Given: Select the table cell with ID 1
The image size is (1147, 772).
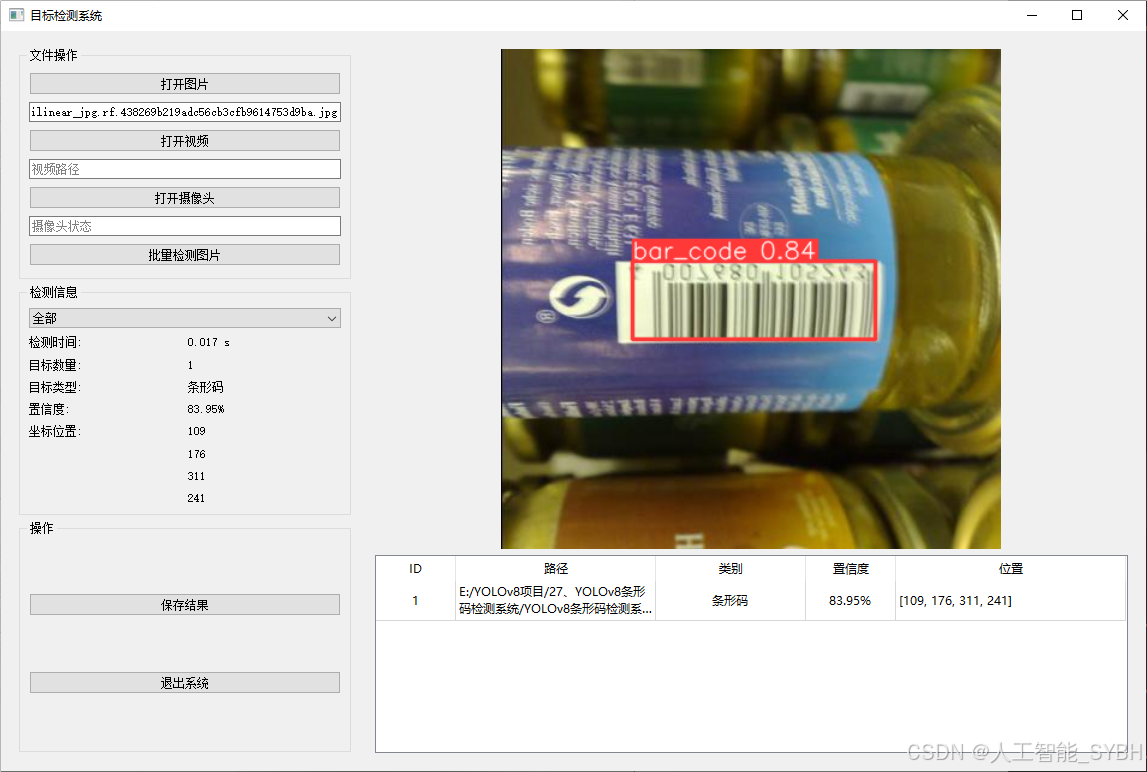Looking at the screenshot, I should pos(415,600).
